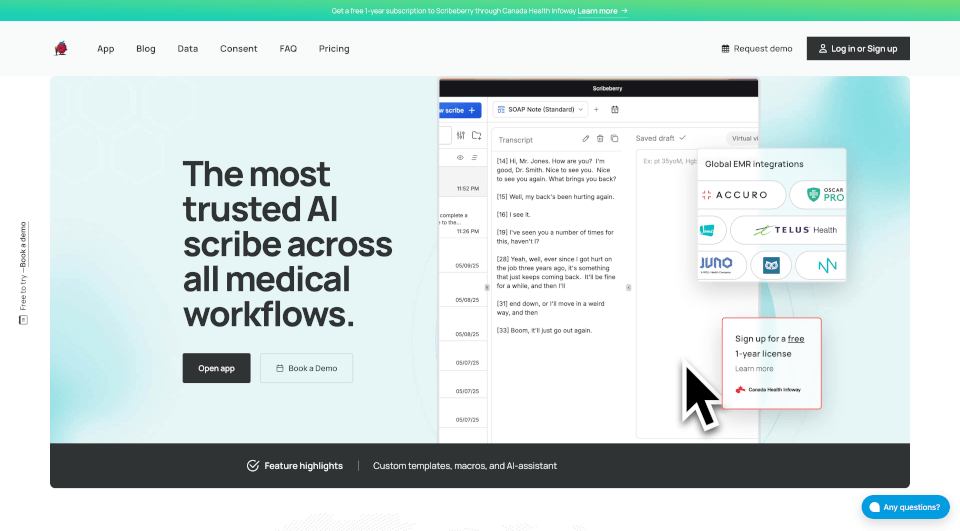Viewport: 960px width, 531px height.
Task: Click the left panel collapse handle of transcript
Action: pos(487,287)
